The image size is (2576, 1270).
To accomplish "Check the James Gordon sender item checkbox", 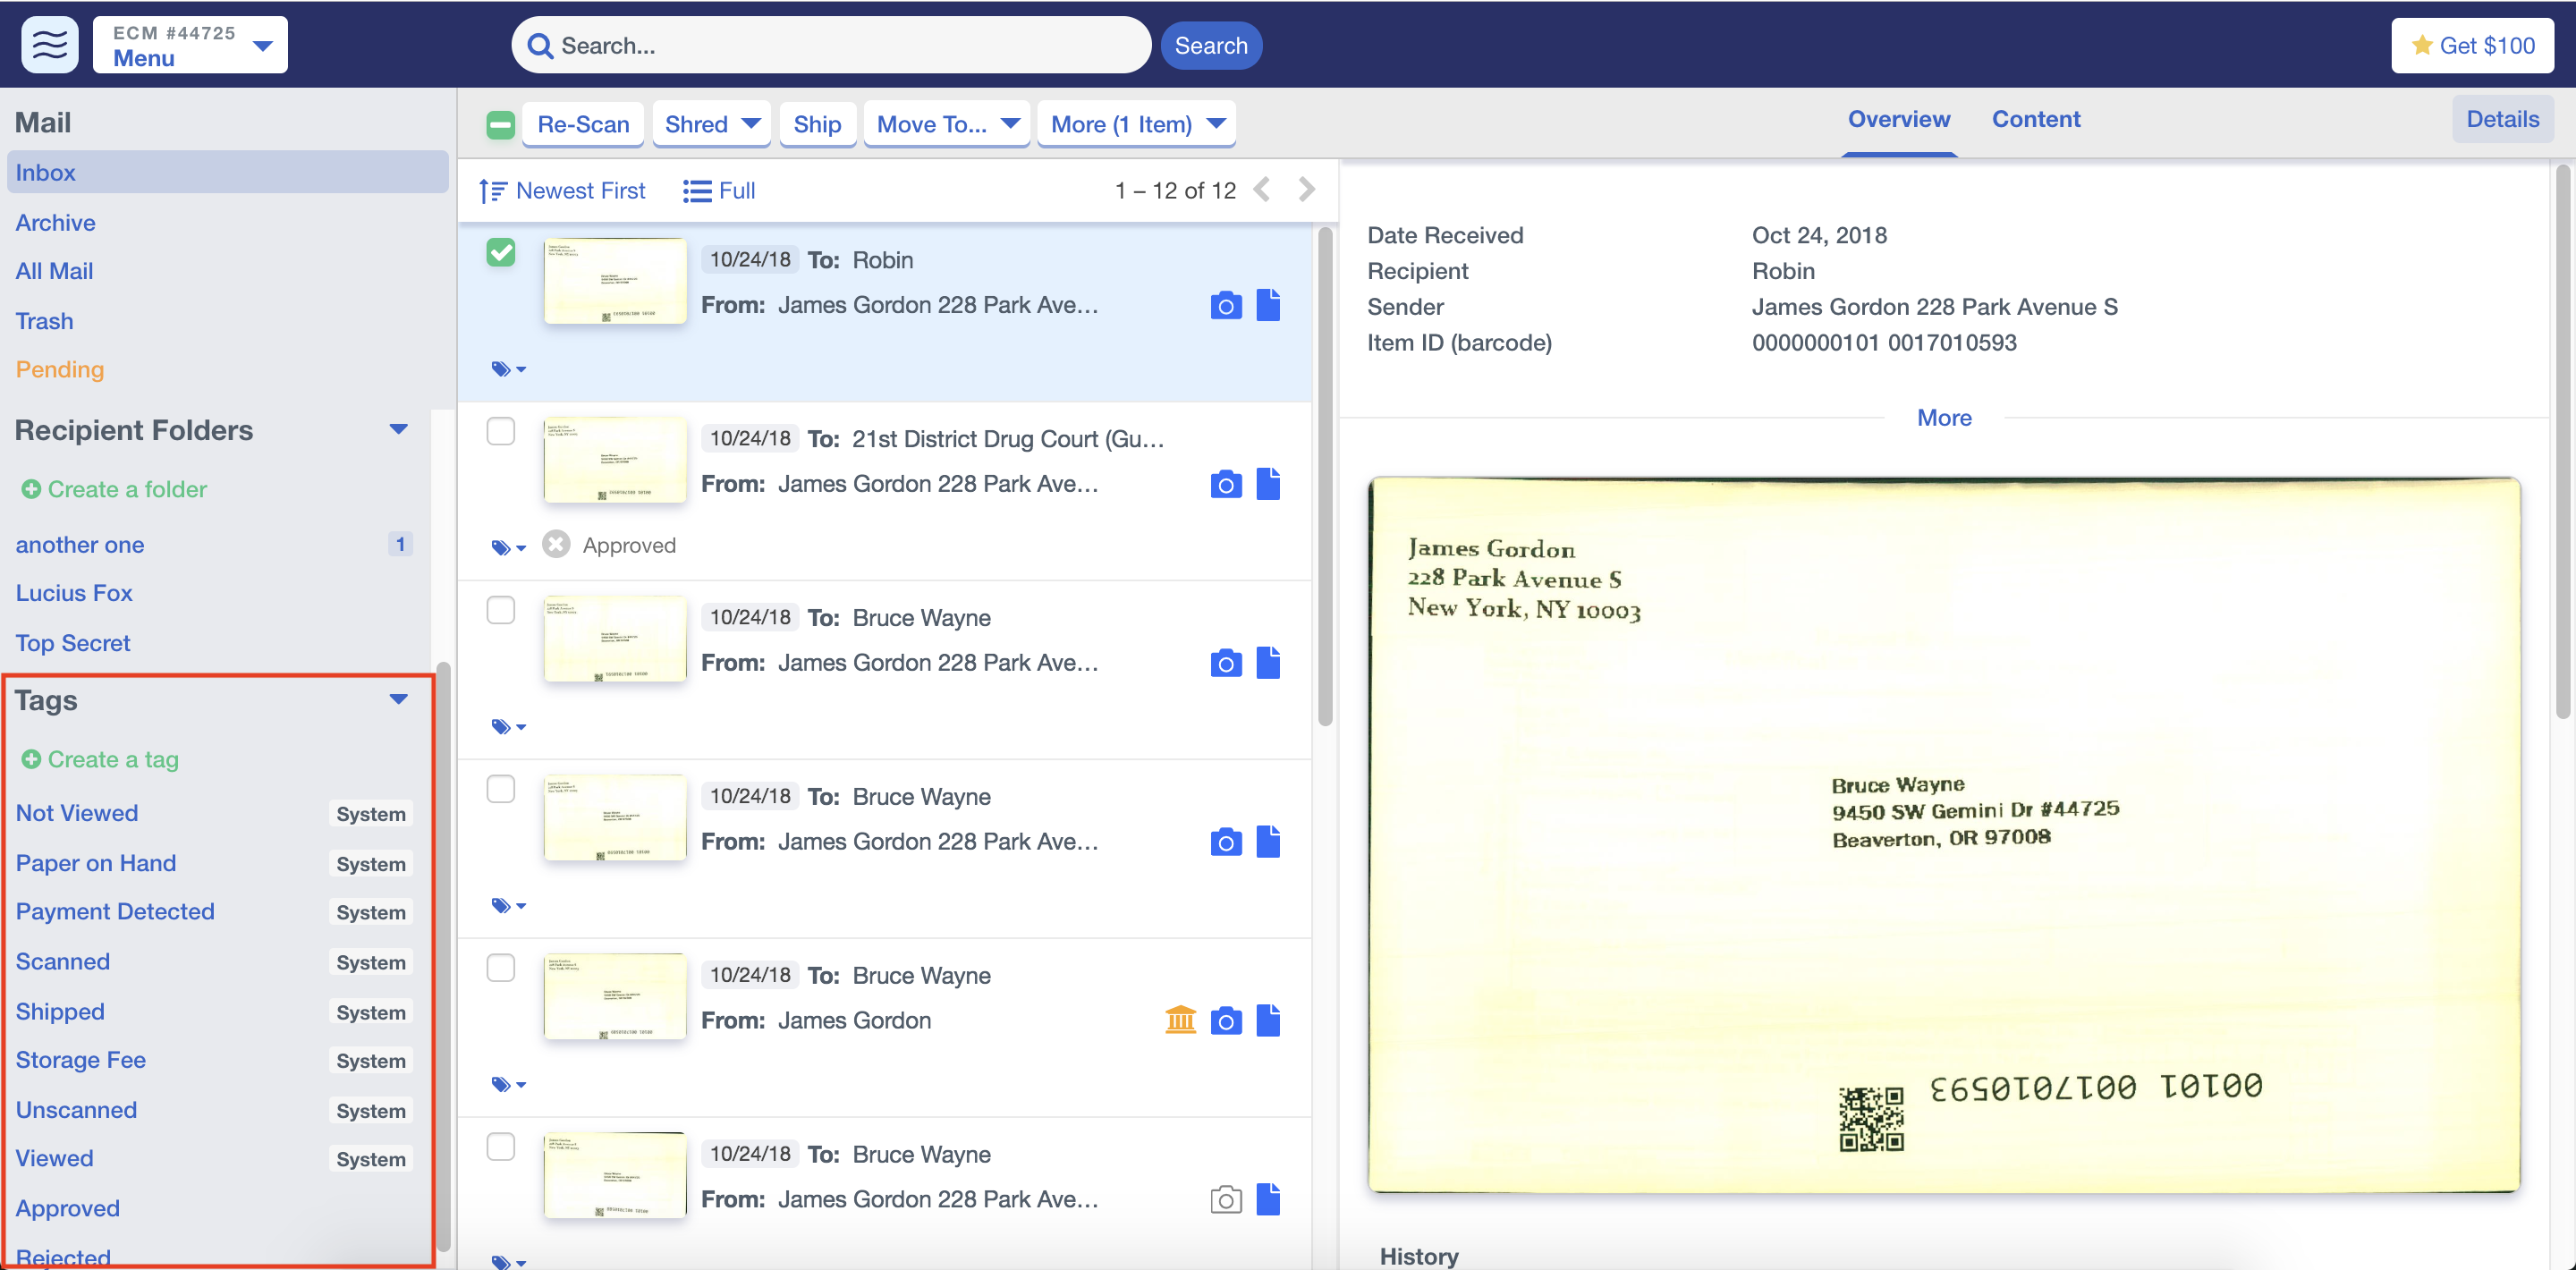I will (500, 968).
